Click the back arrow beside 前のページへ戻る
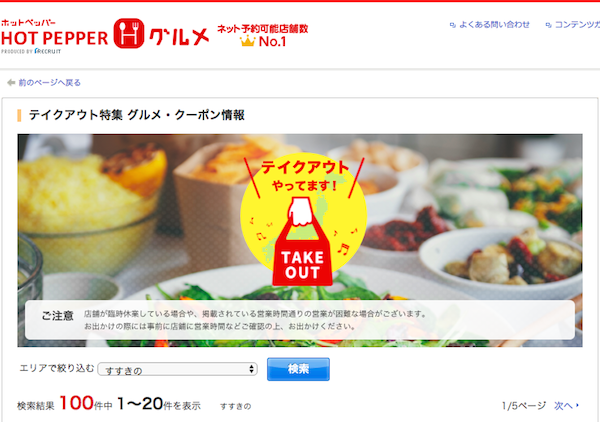 [11, 82]
